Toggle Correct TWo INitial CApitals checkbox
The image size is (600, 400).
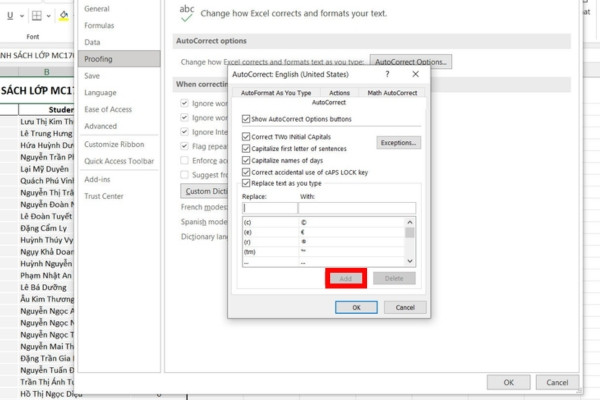click(x=246, y=137)
